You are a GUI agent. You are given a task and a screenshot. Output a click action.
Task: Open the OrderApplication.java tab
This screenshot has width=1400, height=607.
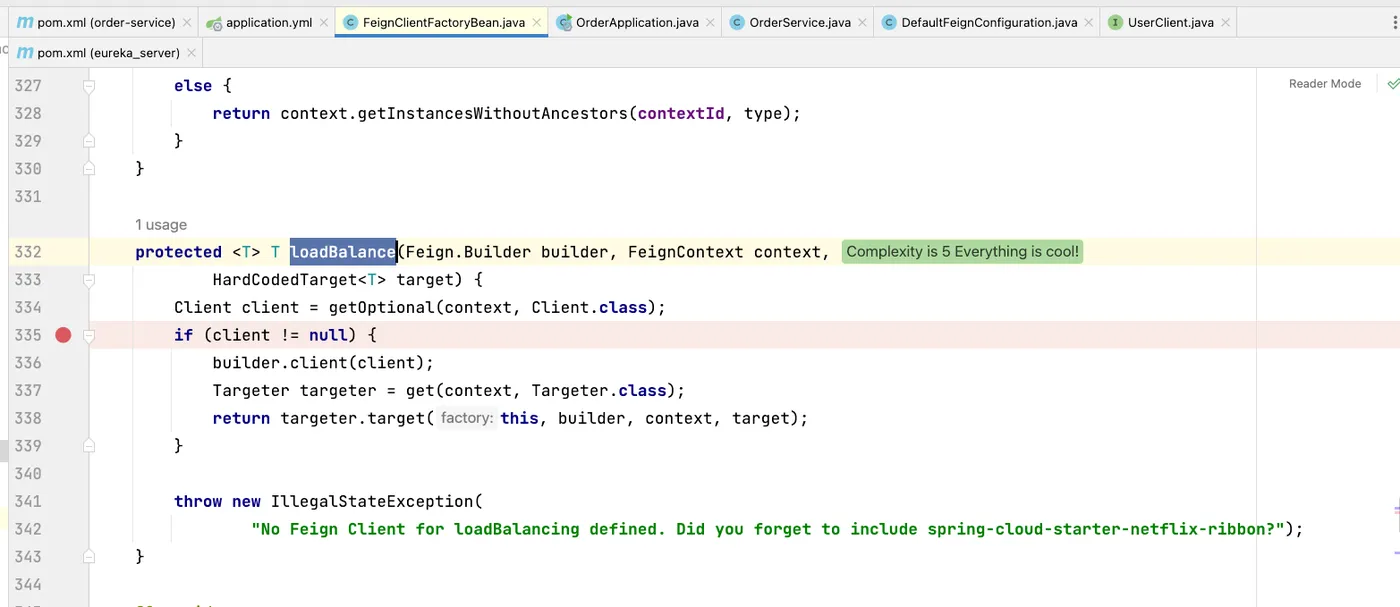pyautogui.click(x=634, y=22)
